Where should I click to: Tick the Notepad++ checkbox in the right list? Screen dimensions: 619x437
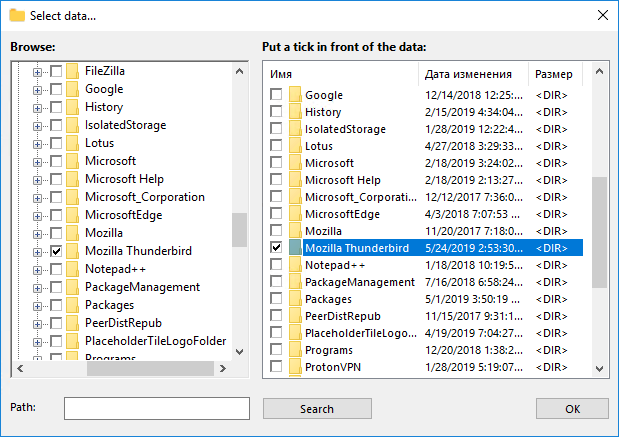tap(276, 264)
